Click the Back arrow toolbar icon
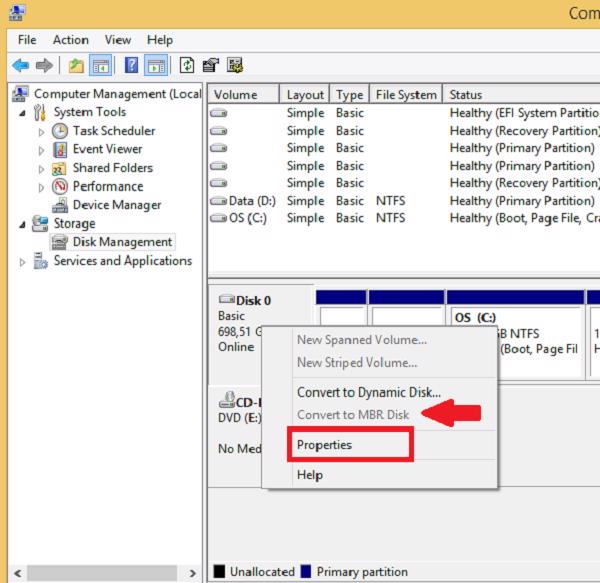600x583 pixels. pyautogui.click(x=20, y=65)
